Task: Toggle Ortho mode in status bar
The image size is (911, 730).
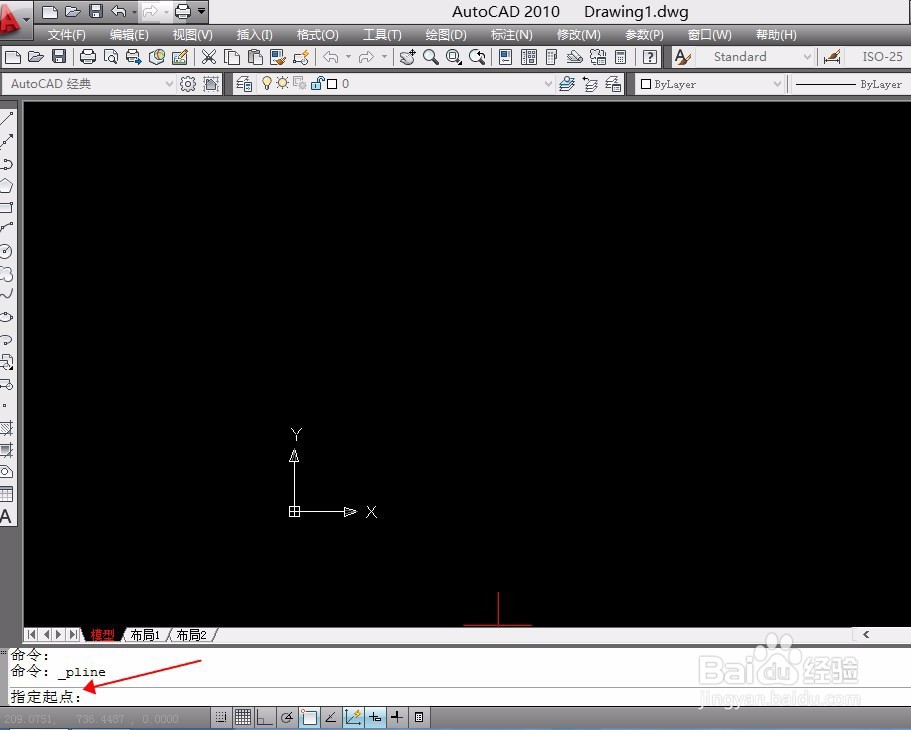Action: (264, 717)
